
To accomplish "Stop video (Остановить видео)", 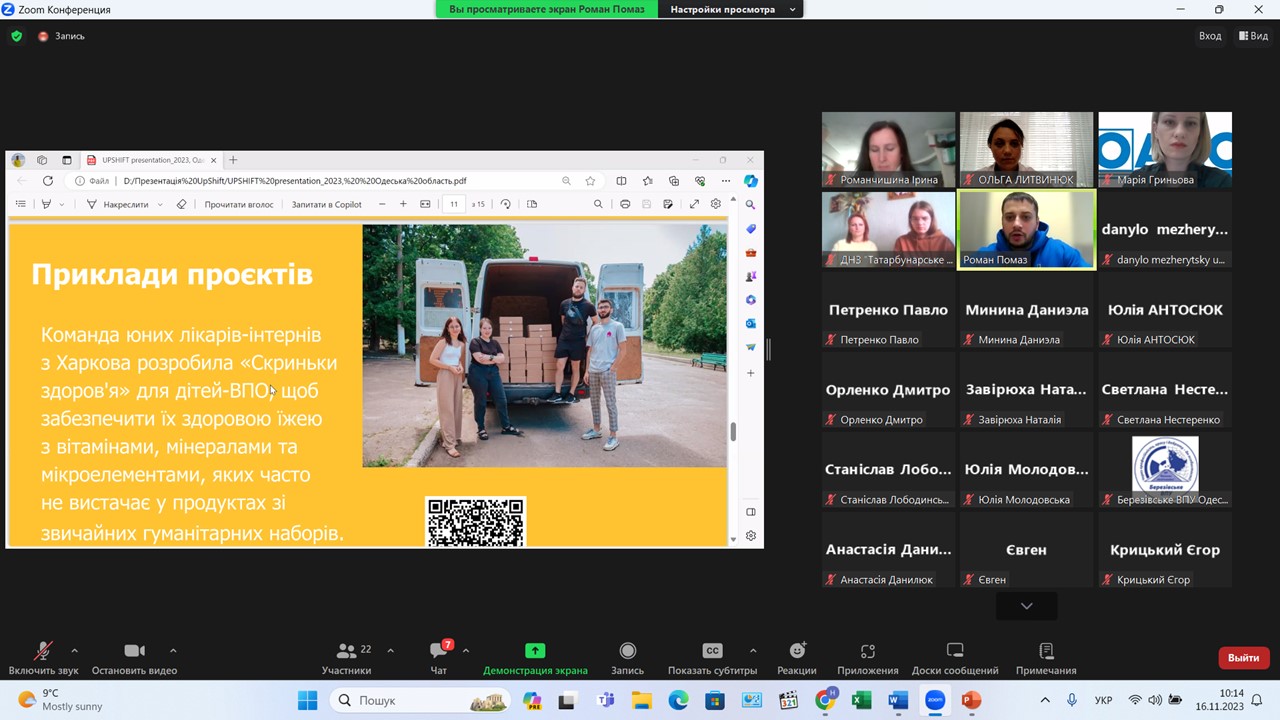I will (134, 656).
